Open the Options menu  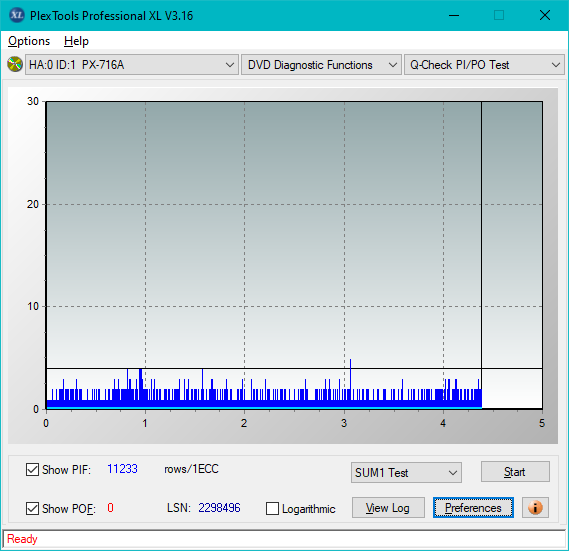[x=29, y=41]
